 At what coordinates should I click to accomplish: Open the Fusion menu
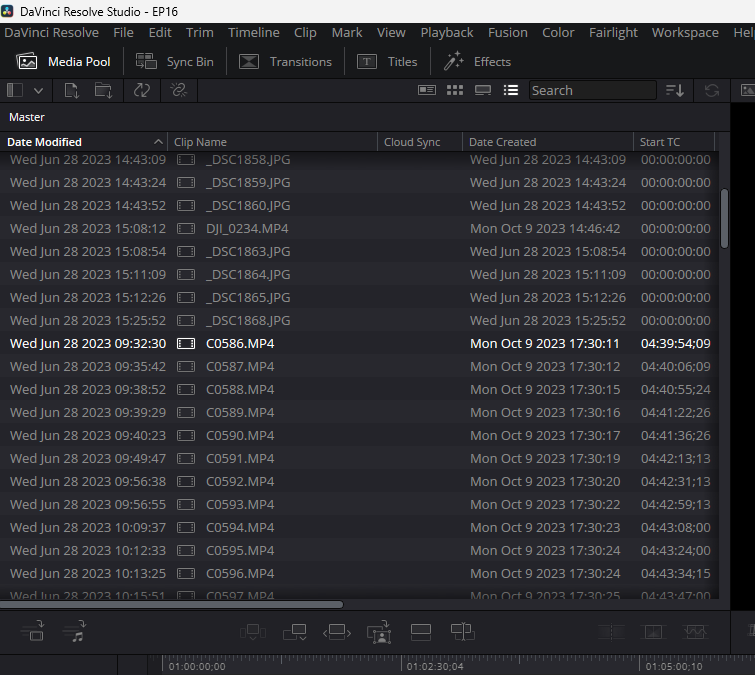coord(508,32)
